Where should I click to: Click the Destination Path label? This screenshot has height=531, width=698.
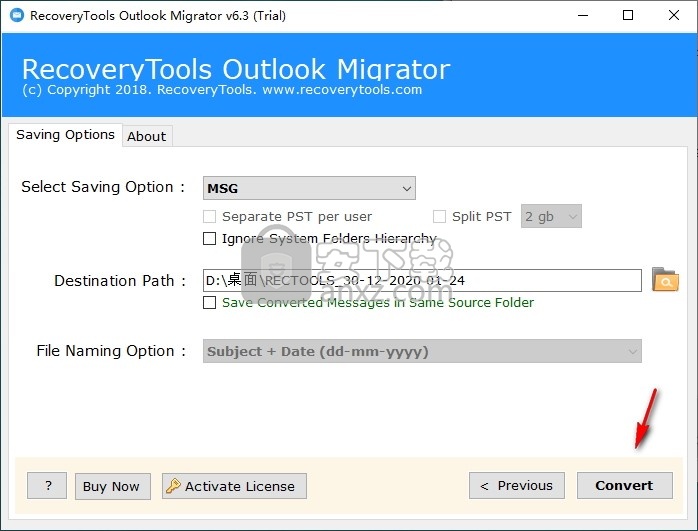(x=120, y=281)
